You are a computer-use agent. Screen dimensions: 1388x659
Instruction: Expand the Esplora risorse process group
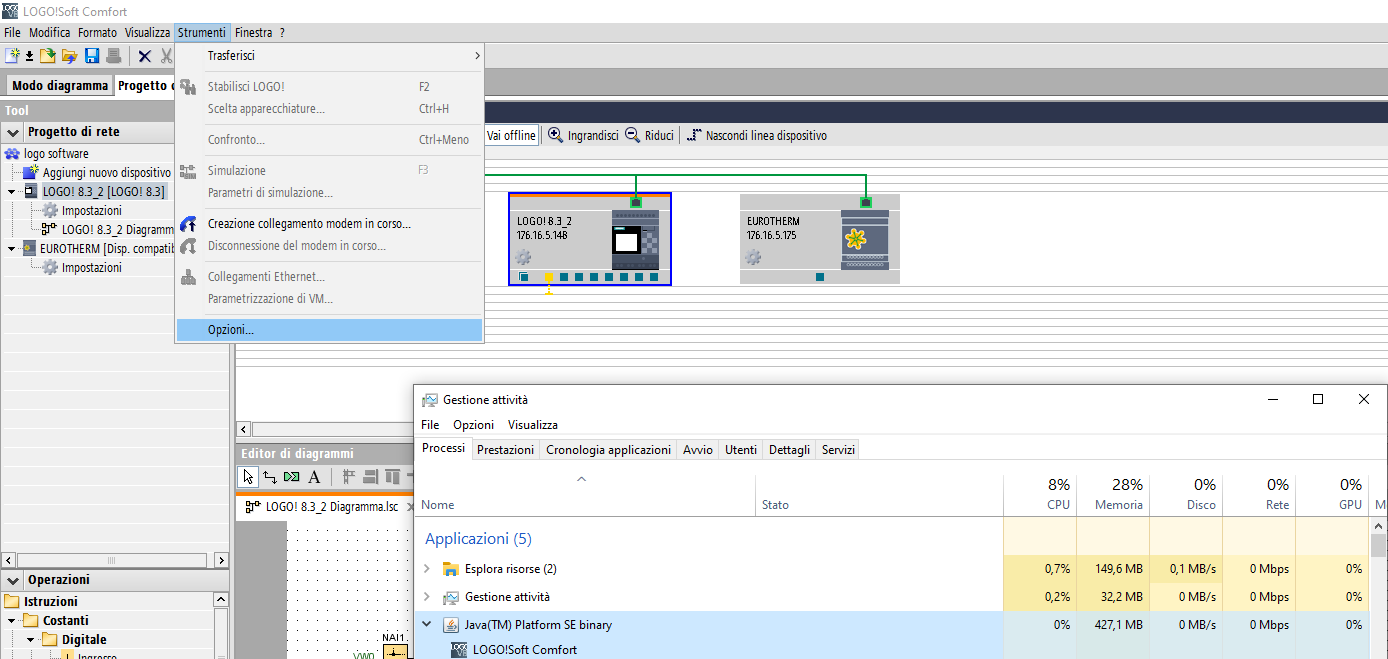click(x=428, y=569)
